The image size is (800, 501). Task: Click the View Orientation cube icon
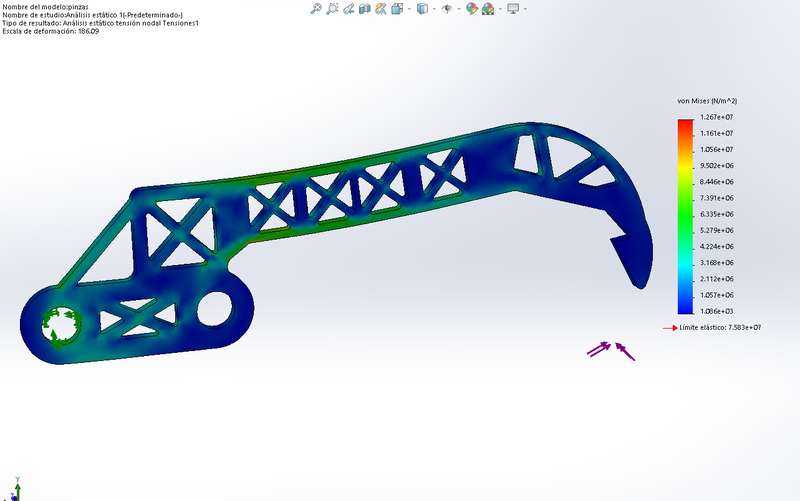(397, 9)
